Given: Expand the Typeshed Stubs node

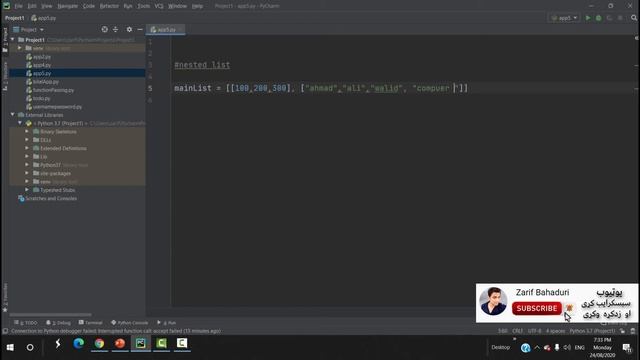Looking at the screenshot, I should pos(27,190).
